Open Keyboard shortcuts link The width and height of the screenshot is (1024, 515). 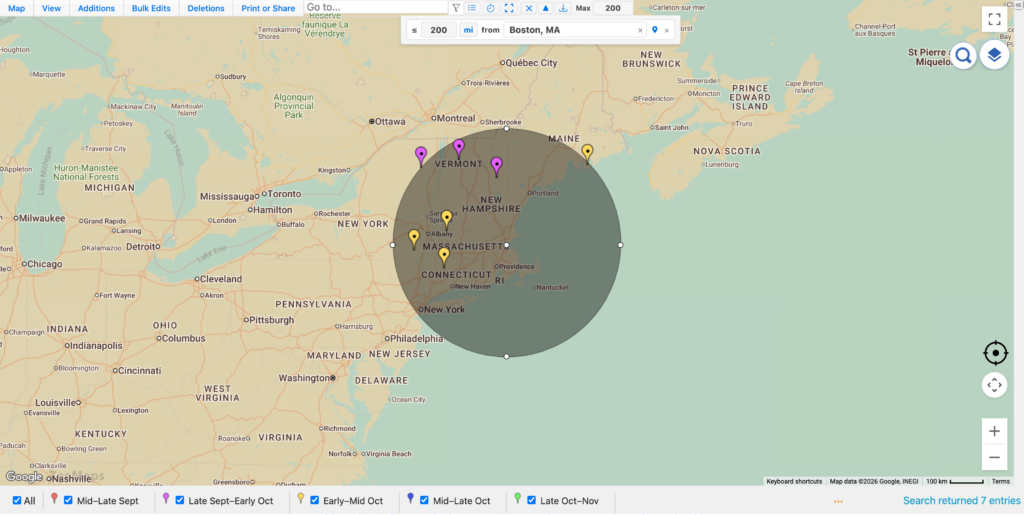point(794,482)
